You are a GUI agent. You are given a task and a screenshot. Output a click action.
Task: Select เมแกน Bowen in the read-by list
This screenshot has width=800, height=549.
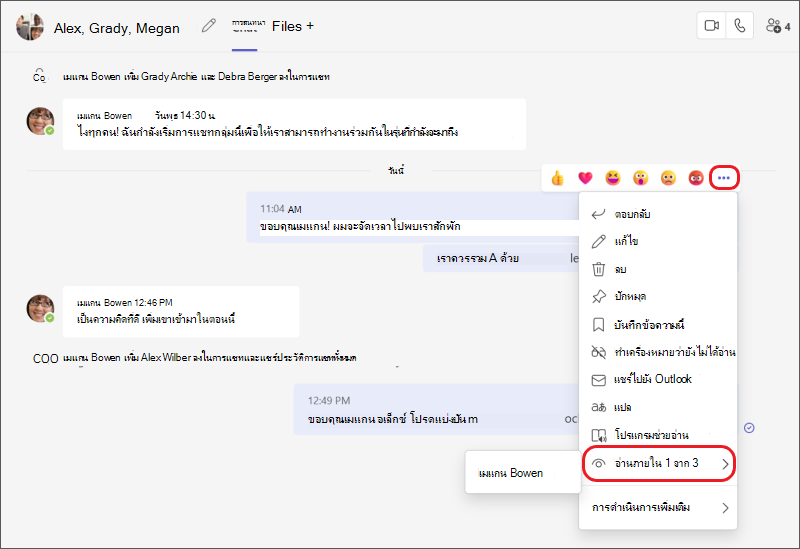click(x=523, y=473)
